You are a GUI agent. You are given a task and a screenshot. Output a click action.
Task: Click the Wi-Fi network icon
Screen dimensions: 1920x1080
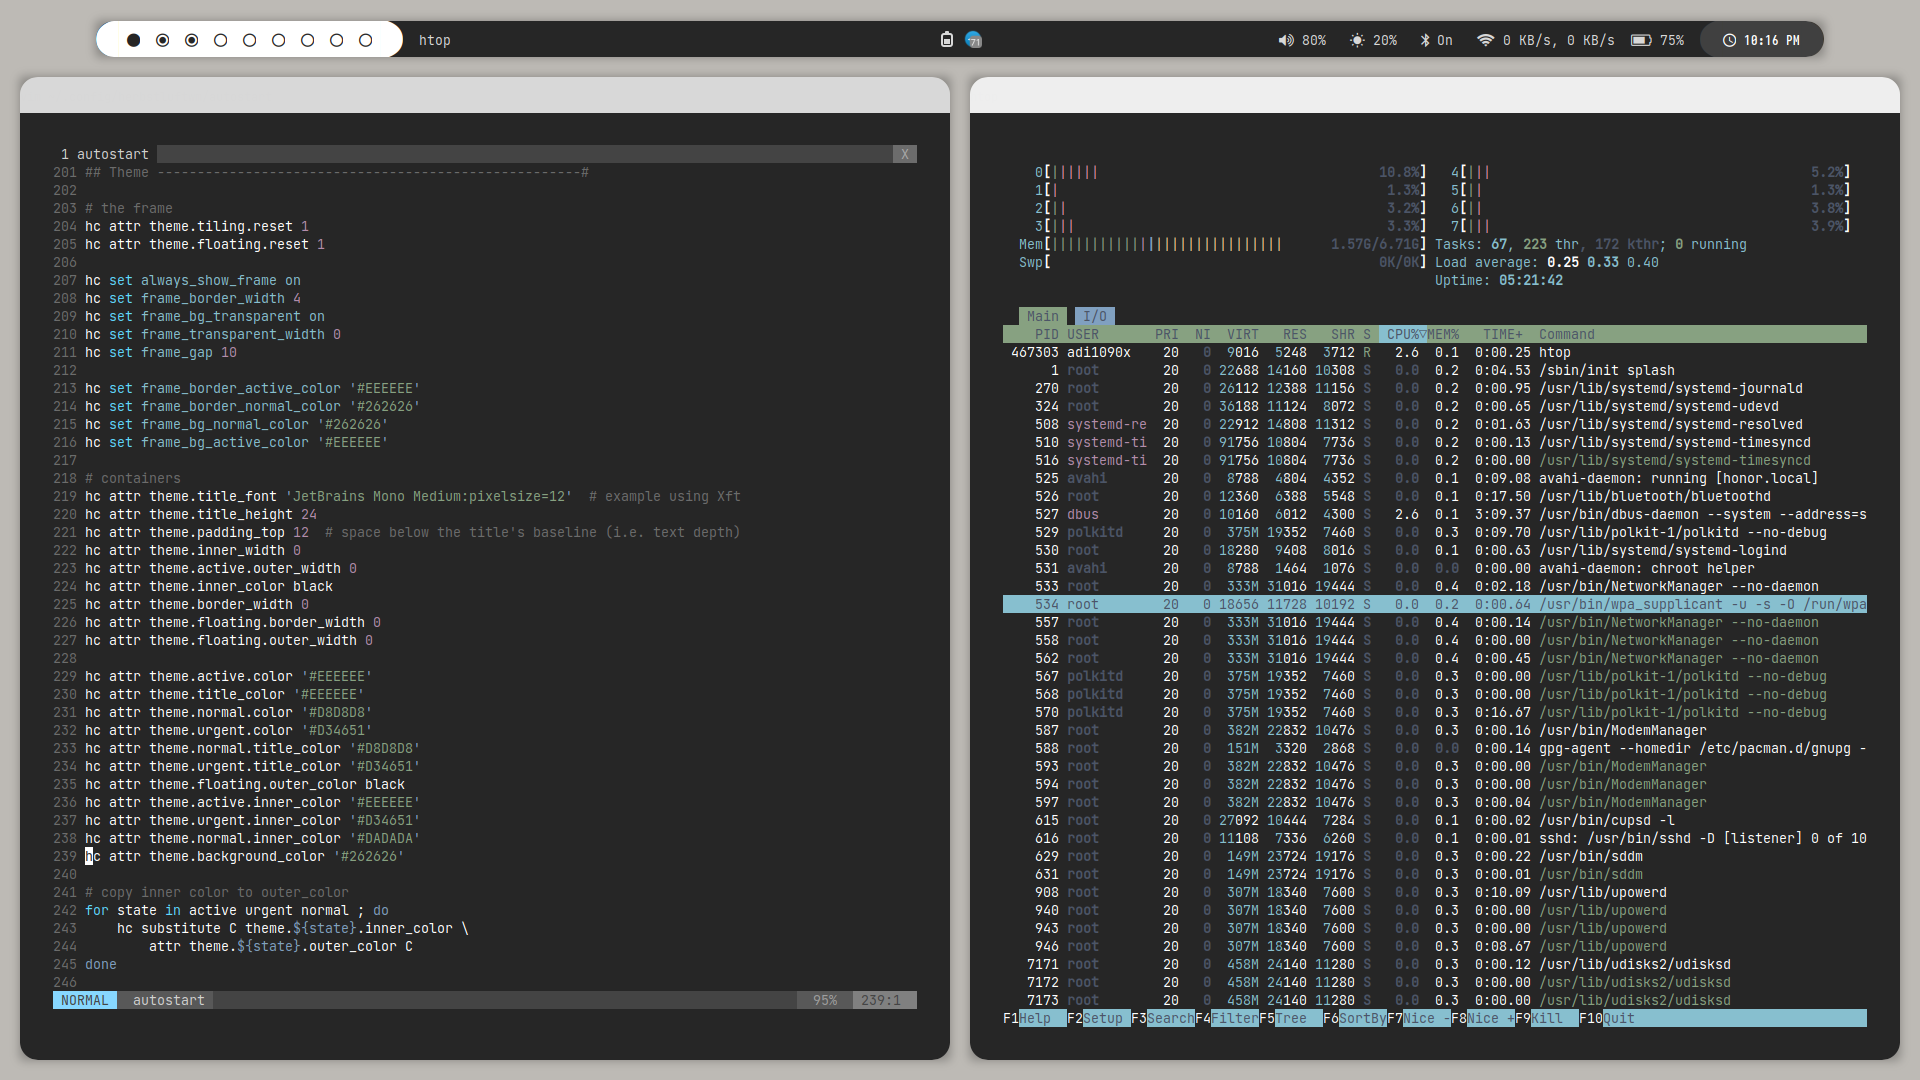[x=1485, y=40]
